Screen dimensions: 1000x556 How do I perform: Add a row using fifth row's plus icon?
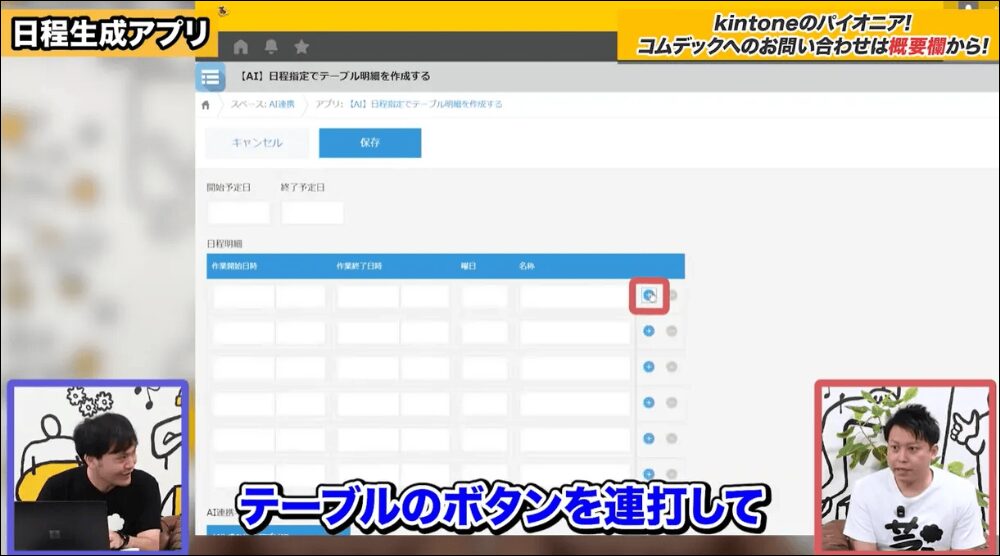pos(649,438)
